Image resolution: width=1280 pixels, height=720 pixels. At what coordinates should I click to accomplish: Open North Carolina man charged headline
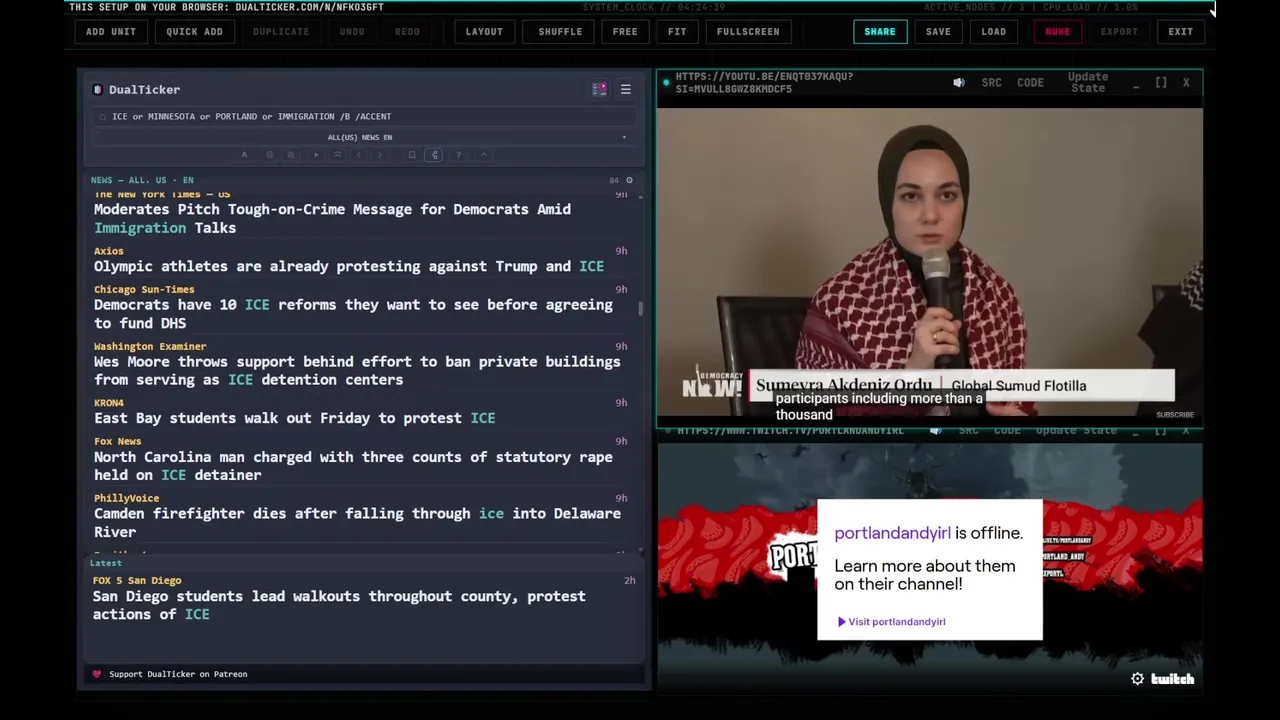point(353,466)
